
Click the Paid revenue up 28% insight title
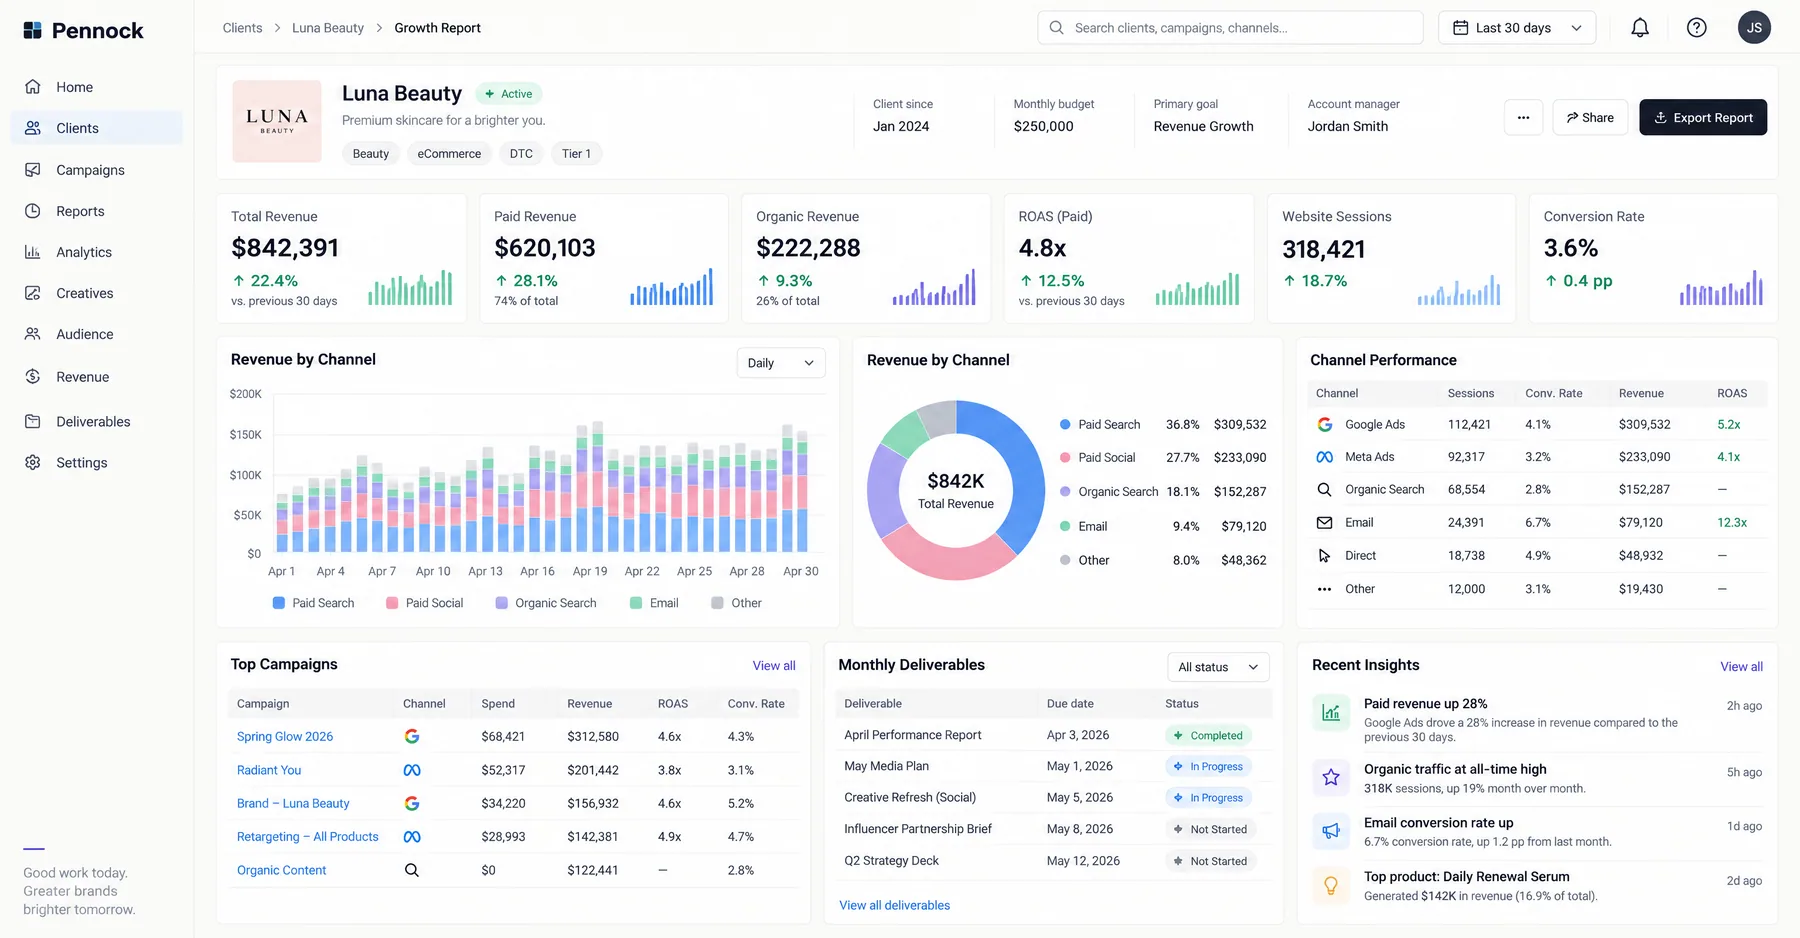1425,704
